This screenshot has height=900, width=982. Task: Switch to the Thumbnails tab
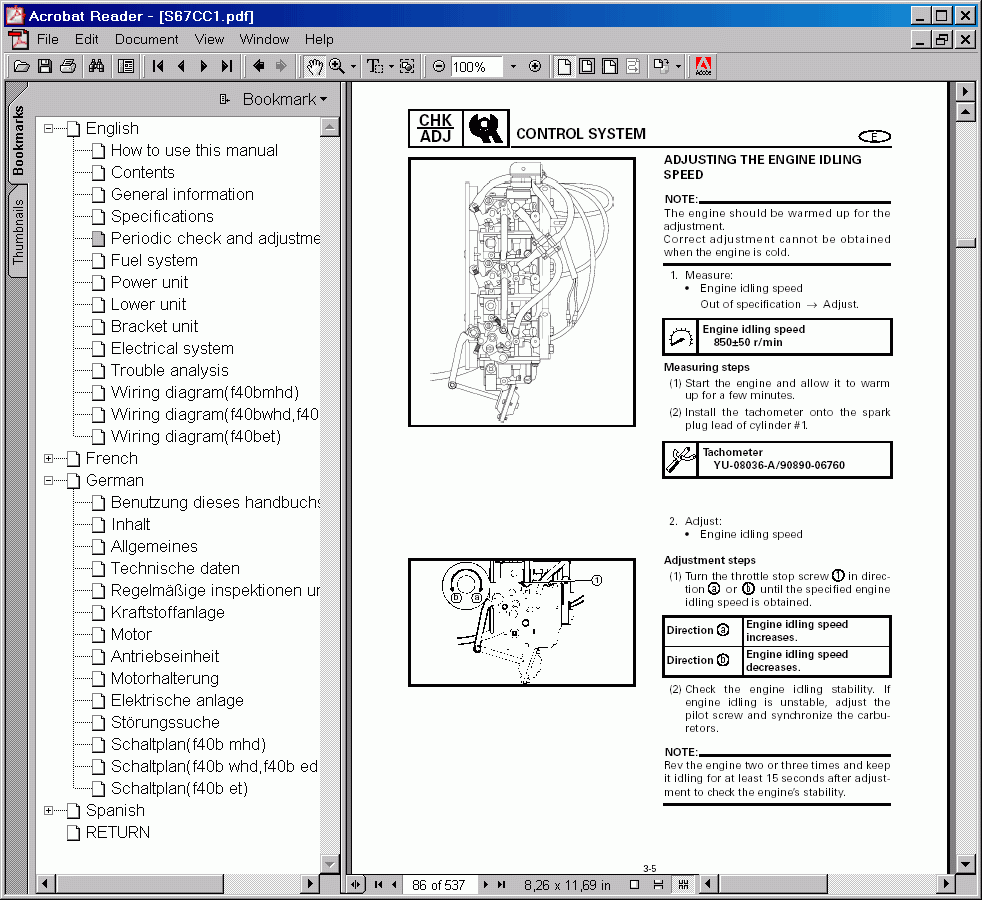18,231
